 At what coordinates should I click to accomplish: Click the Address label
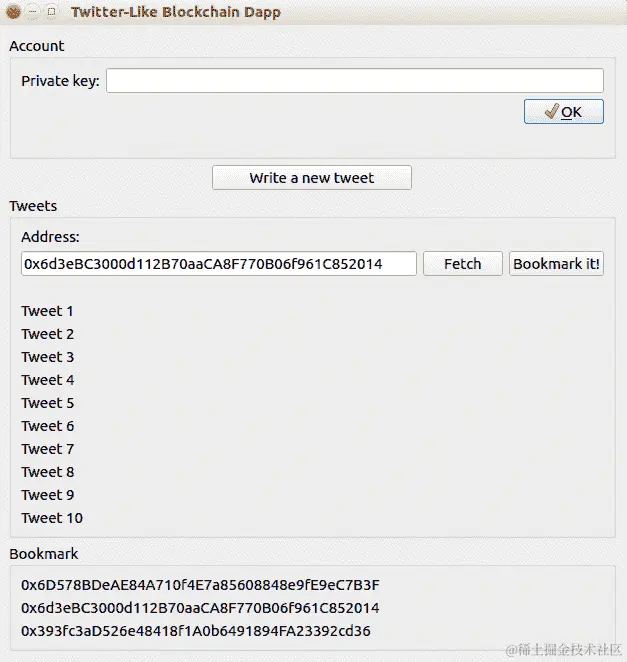pos(50,237)
